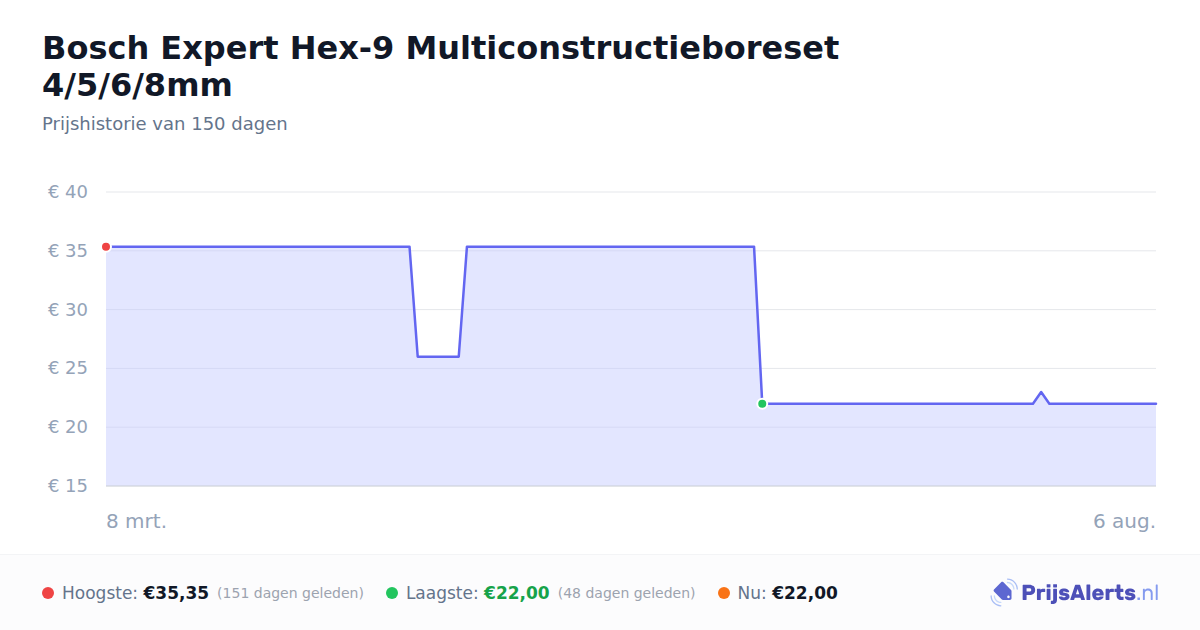Click the orange Nu legend dot
Image resolution: width=1200 pixels, height=630 pixels.
724,593
